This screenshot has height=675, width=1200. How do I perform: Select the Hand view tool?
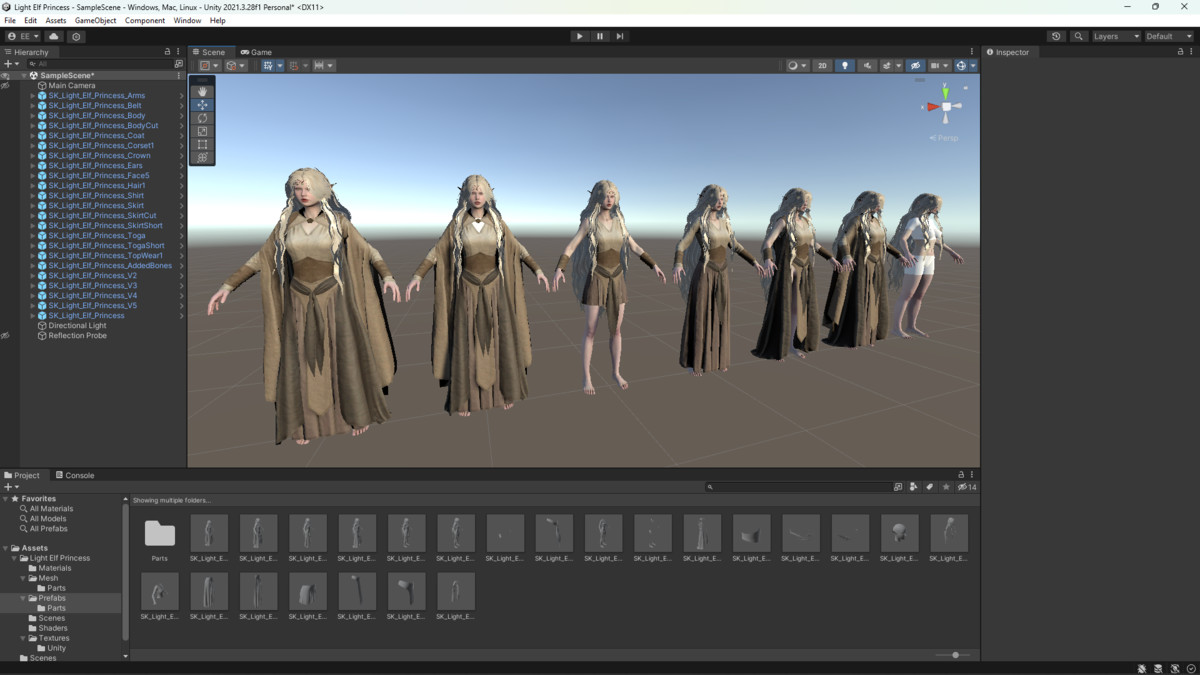pyautogui.click(x=202, y=92)
